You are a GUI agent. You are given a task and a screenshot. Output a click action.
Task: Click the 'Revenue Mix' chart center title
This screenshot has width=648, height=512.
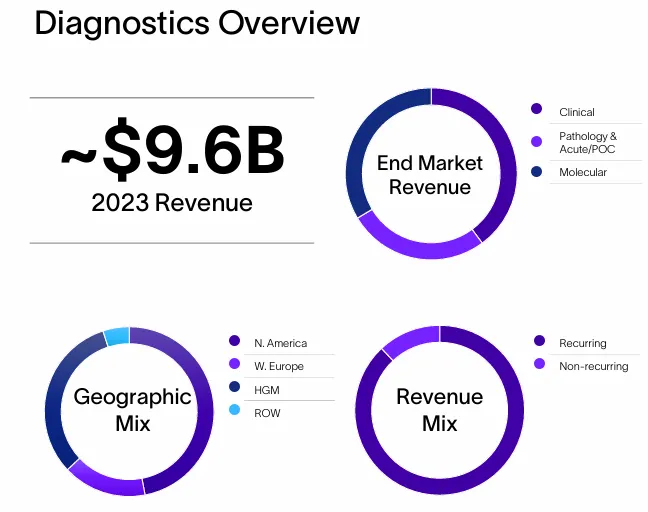pos(440,410)
